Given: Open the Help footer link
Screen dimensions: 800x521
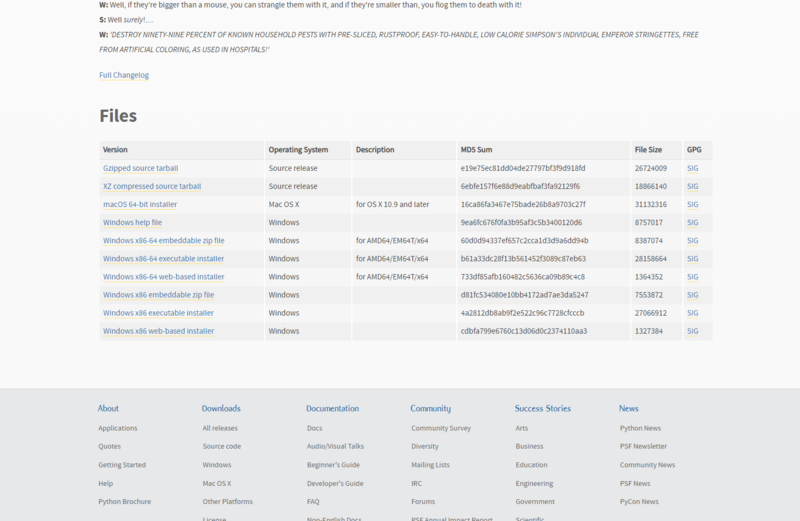Looking at the screenshot, I should (x=106, y=483).
